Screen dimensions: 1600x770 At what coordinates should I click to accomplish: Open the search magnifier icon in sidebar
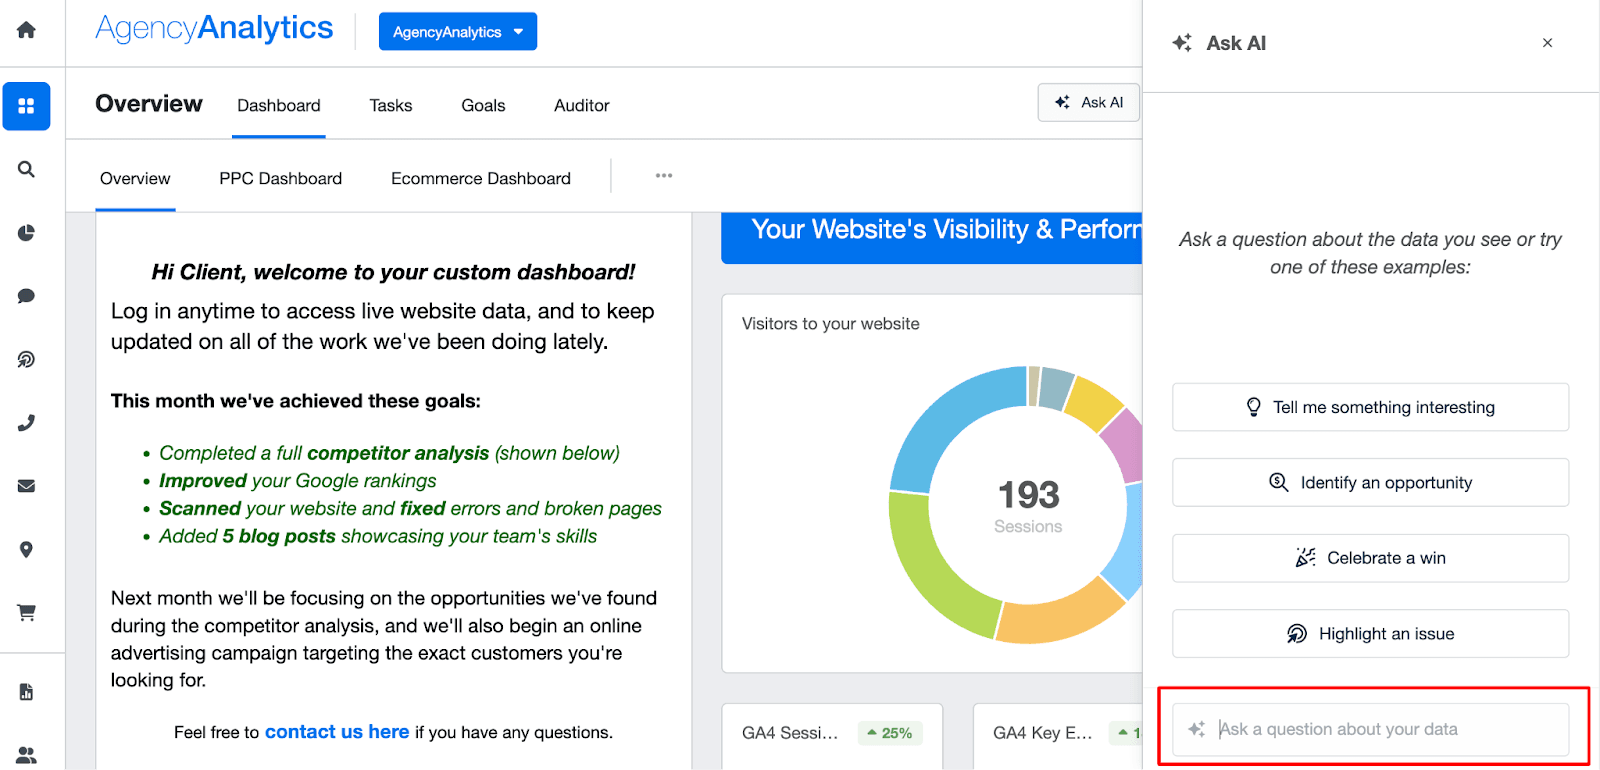(27, 169)
